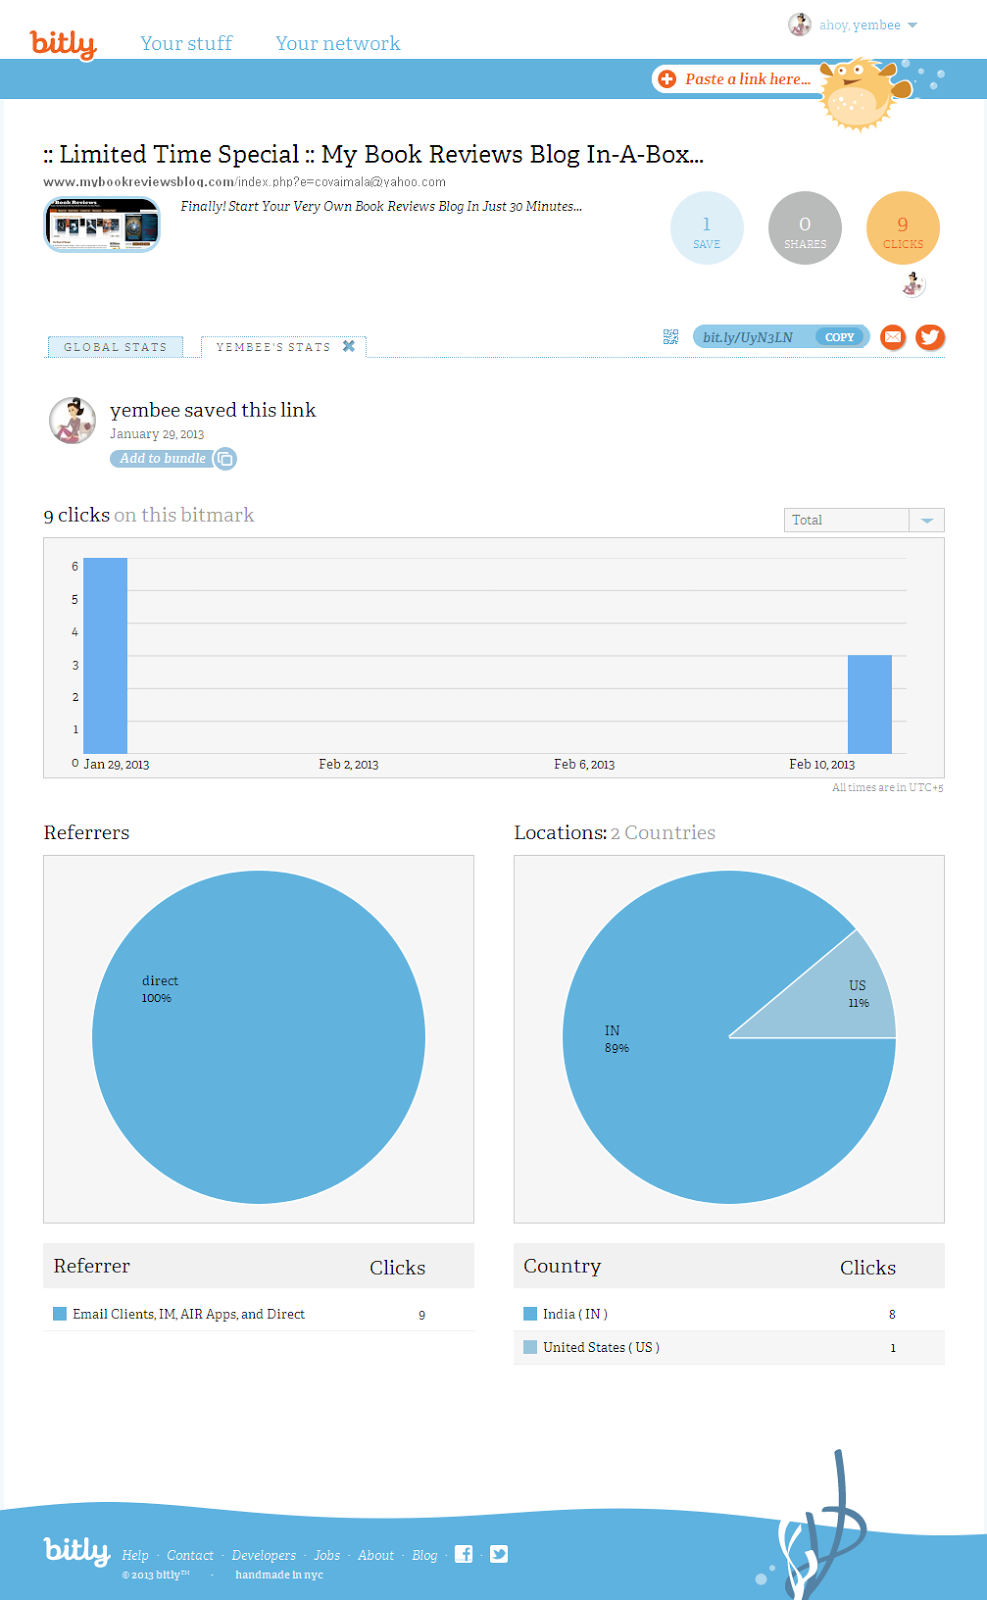Open Developers footer link

pyautogui.click(x=264, y=1555)
